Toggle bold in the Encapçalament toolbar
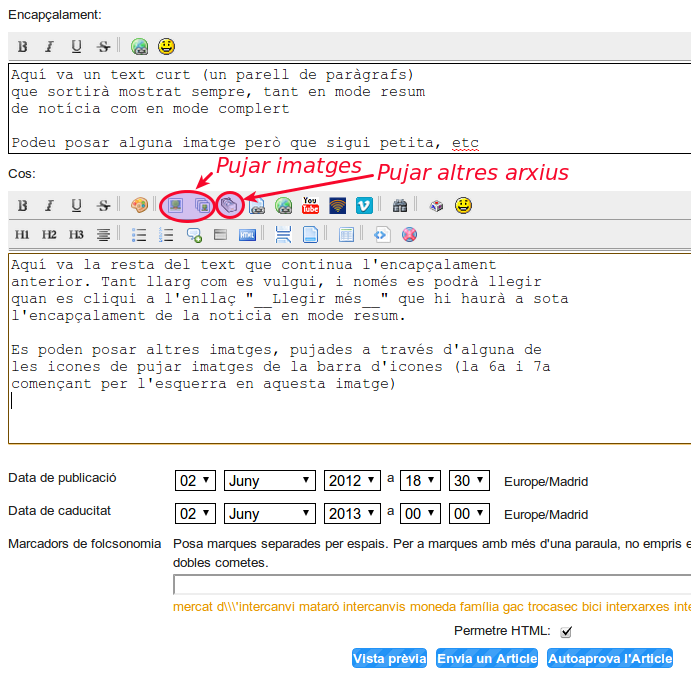The height and width of the screenshot is (676, 691). coord(22,46)
